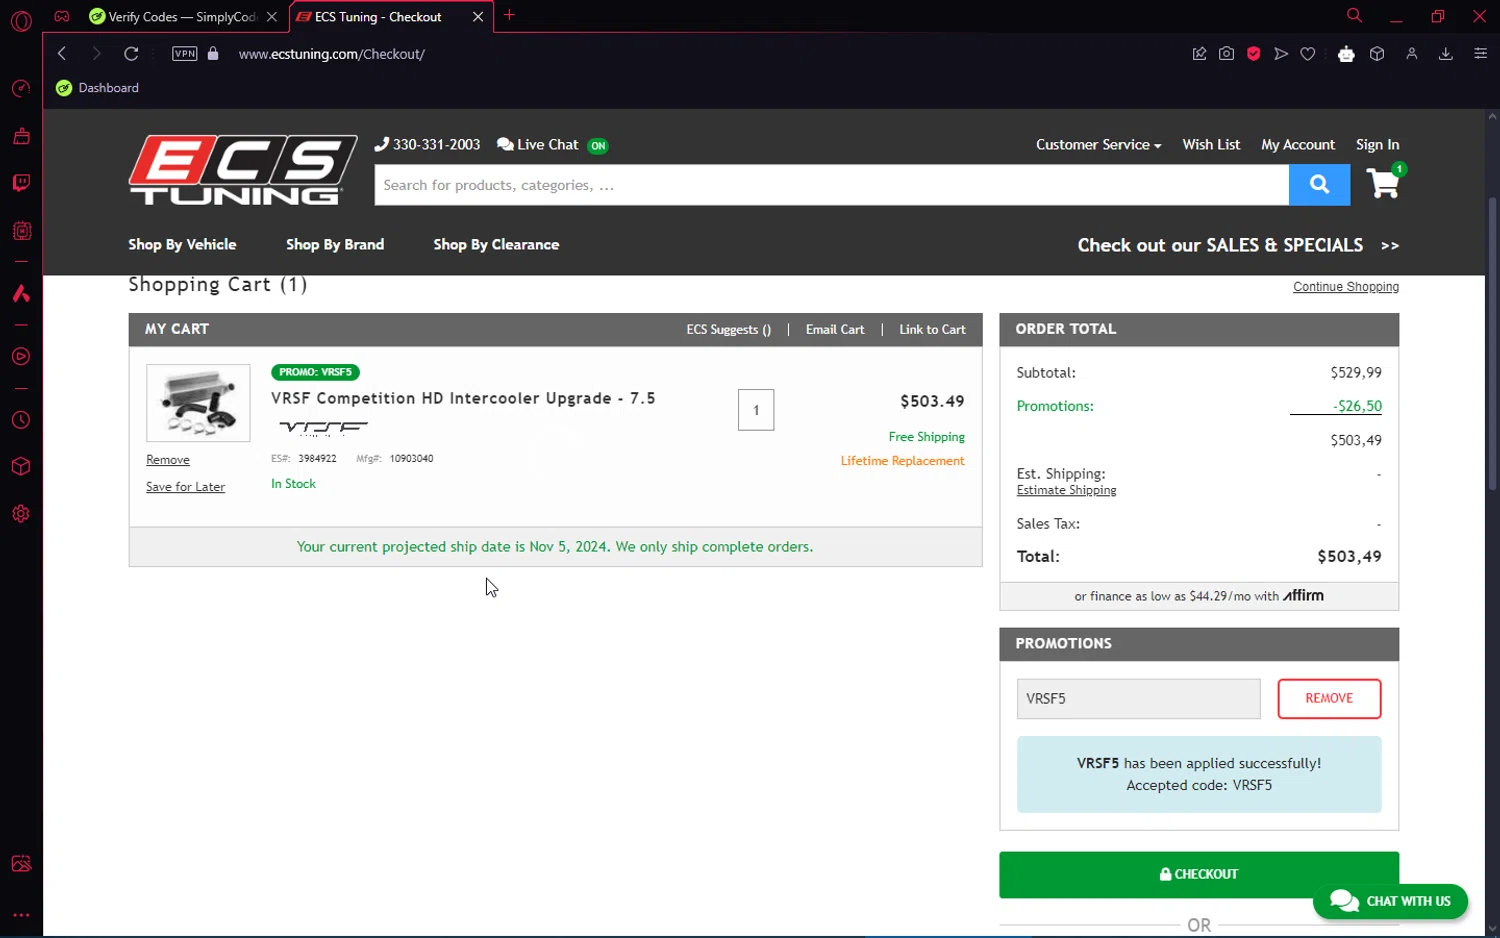This screenshot has height=938, width=1500.
Task: Open the sidebar three-dots more menu
Action: [x=21, y=915]
